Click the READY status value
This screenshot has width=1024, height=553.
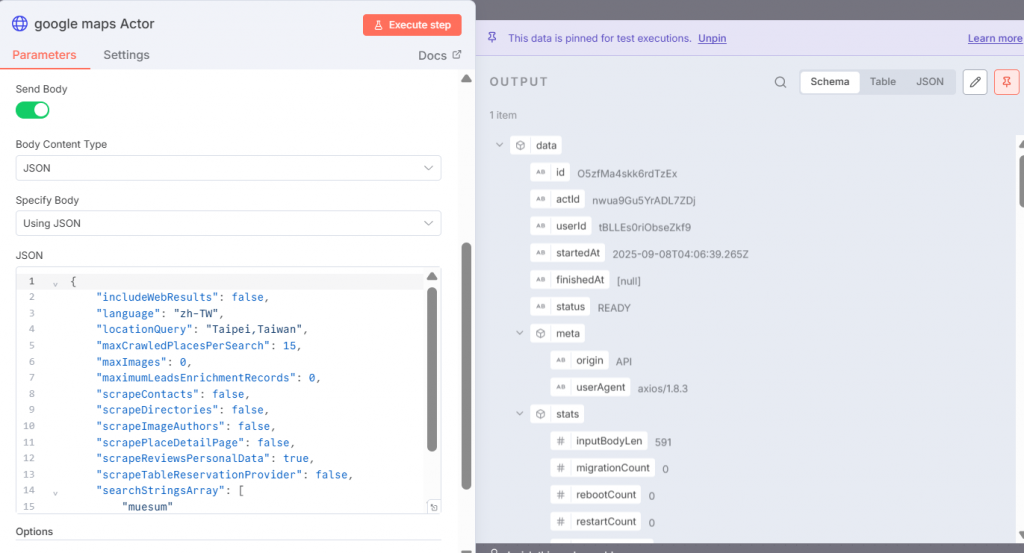(614, 308)
